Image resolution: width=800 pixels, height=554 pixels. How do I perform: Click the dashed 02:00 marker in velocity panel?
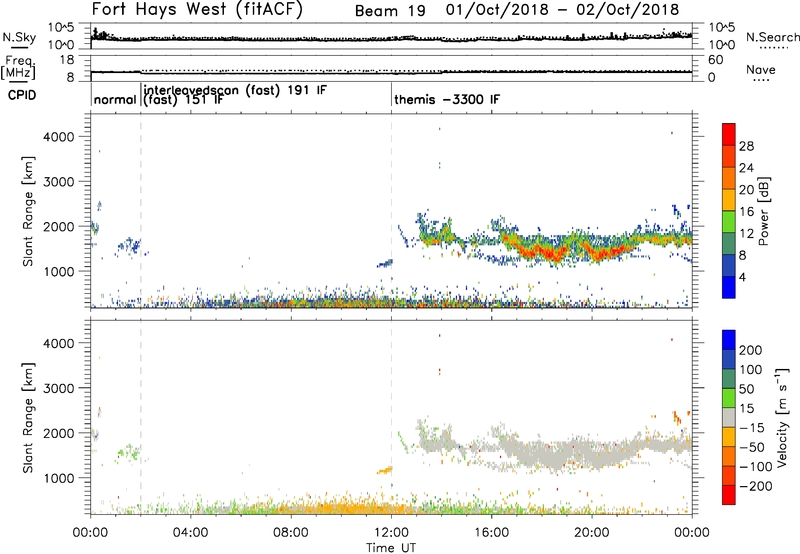(141, 417)
